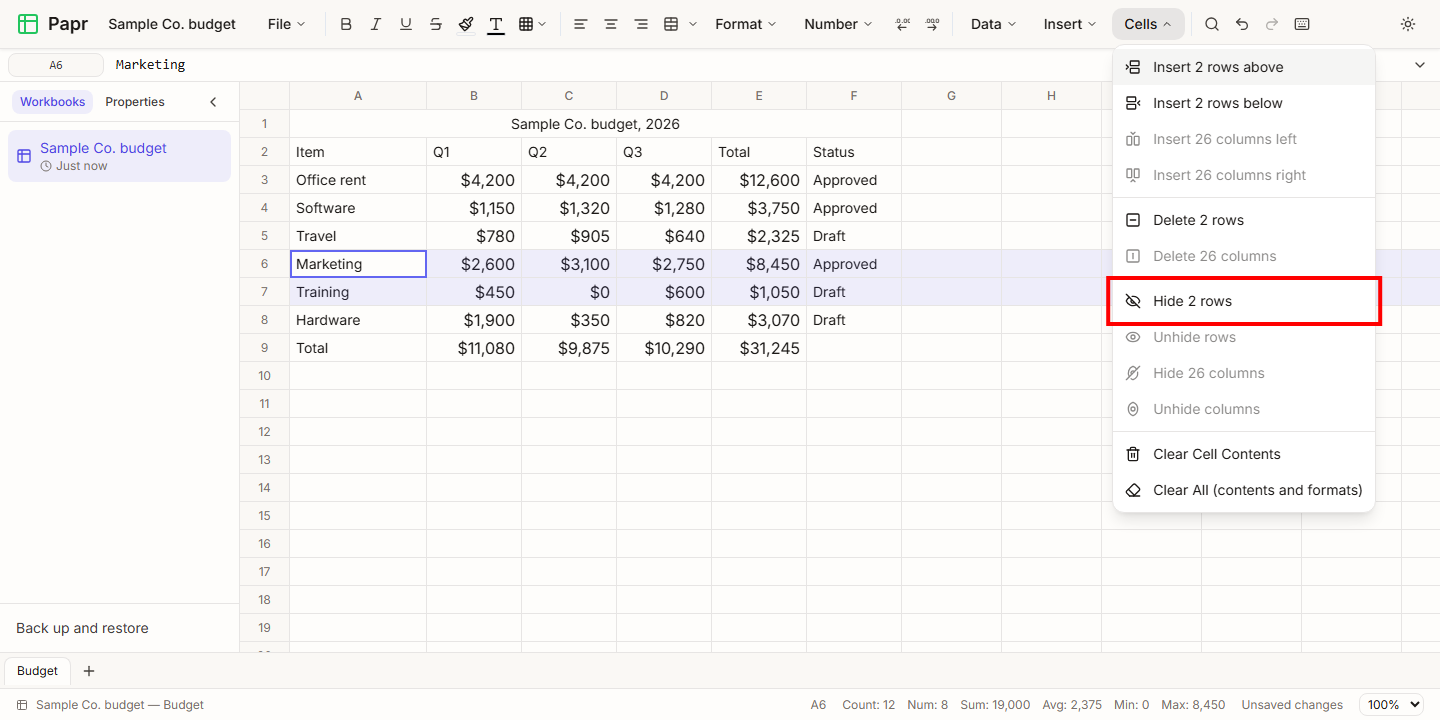
Task: Expand the formula bar chevron
Action: 1420,65
